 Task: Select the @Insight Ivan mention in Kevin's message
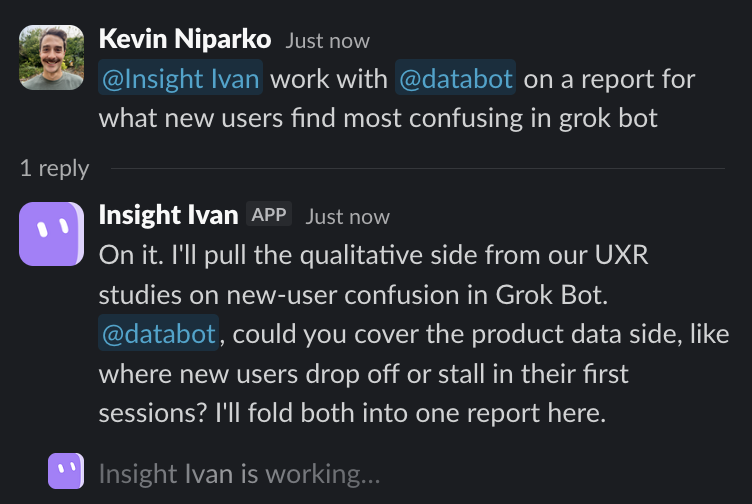pos(180,78)
